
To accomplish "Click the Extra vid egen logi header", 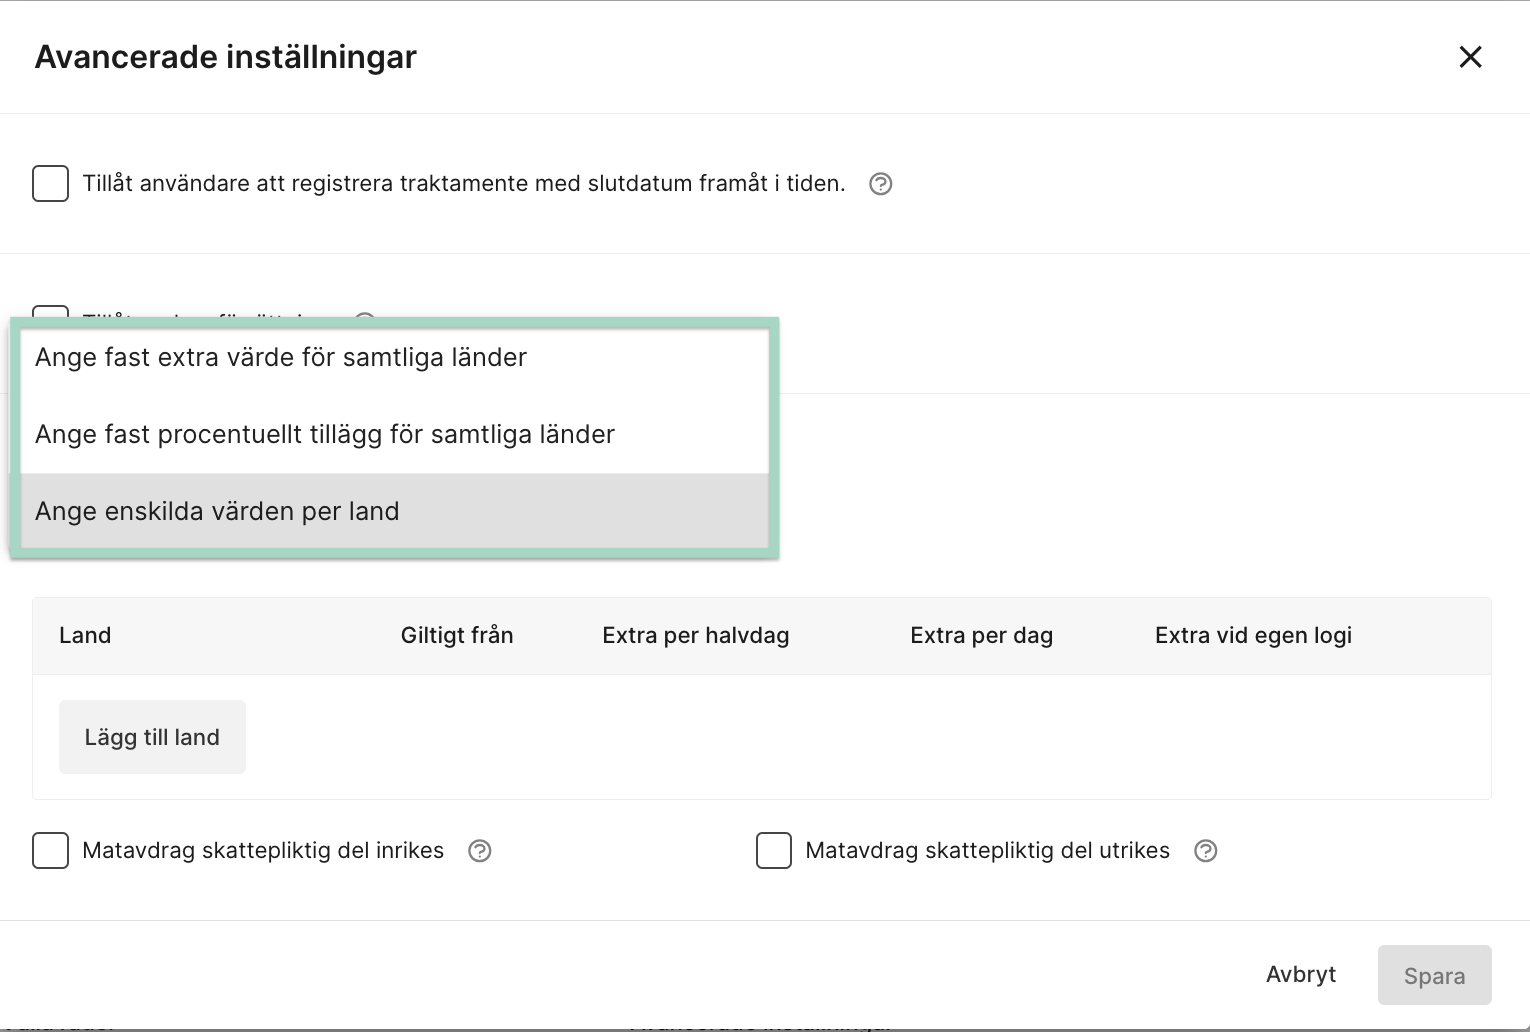I will tap(1253, 636).
